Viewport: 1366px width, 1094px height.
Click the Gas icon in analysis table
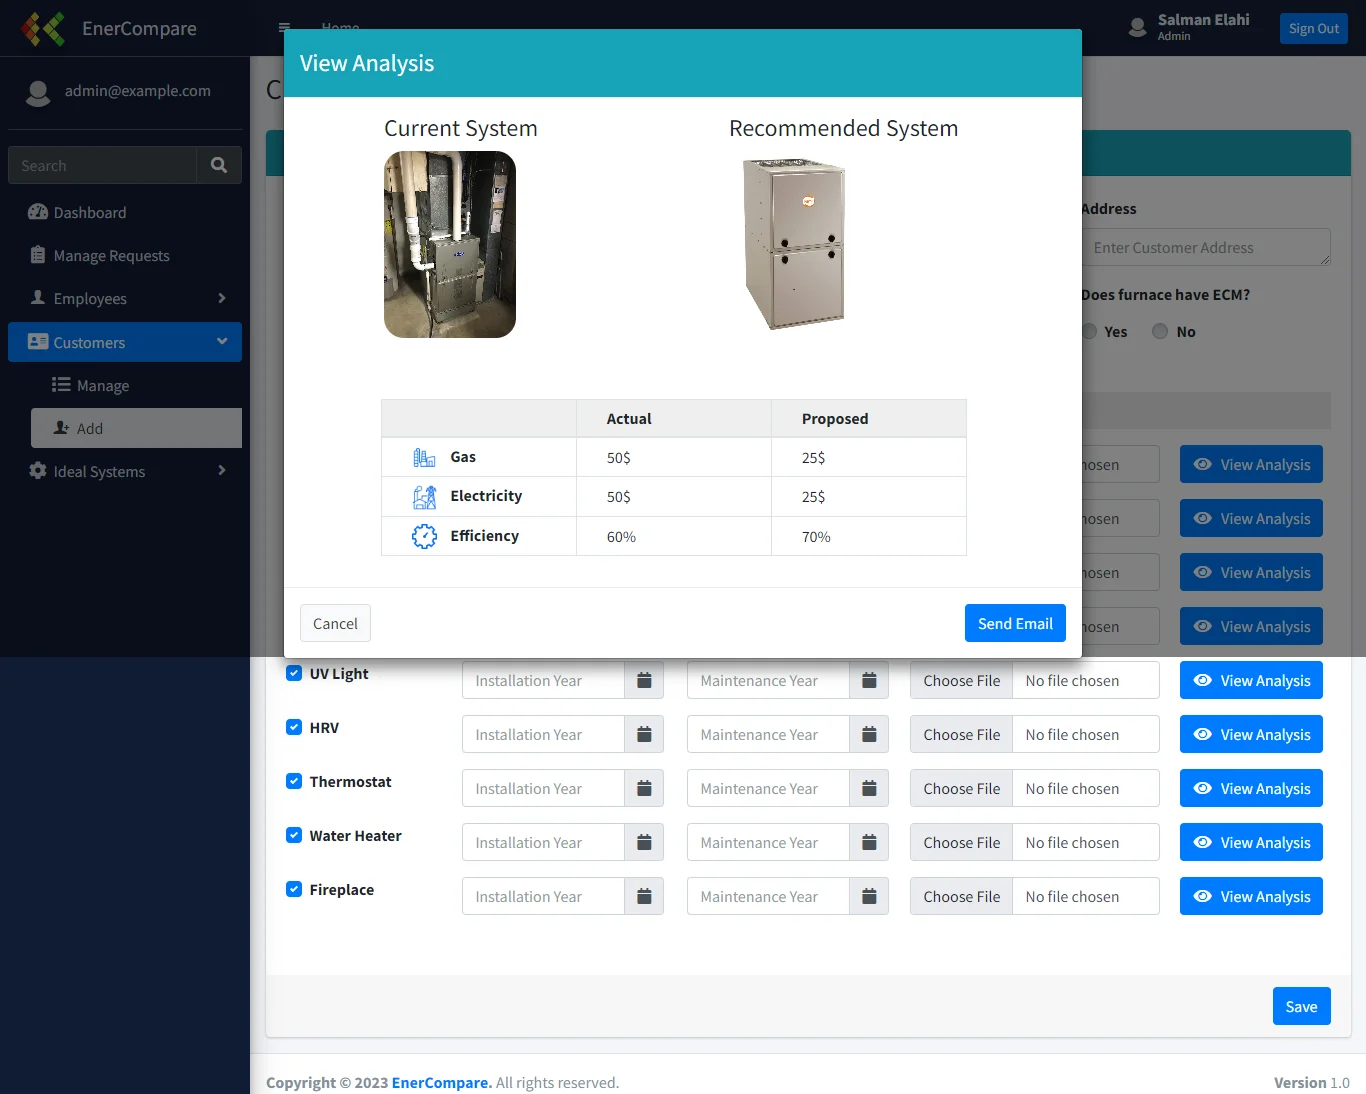424,458
